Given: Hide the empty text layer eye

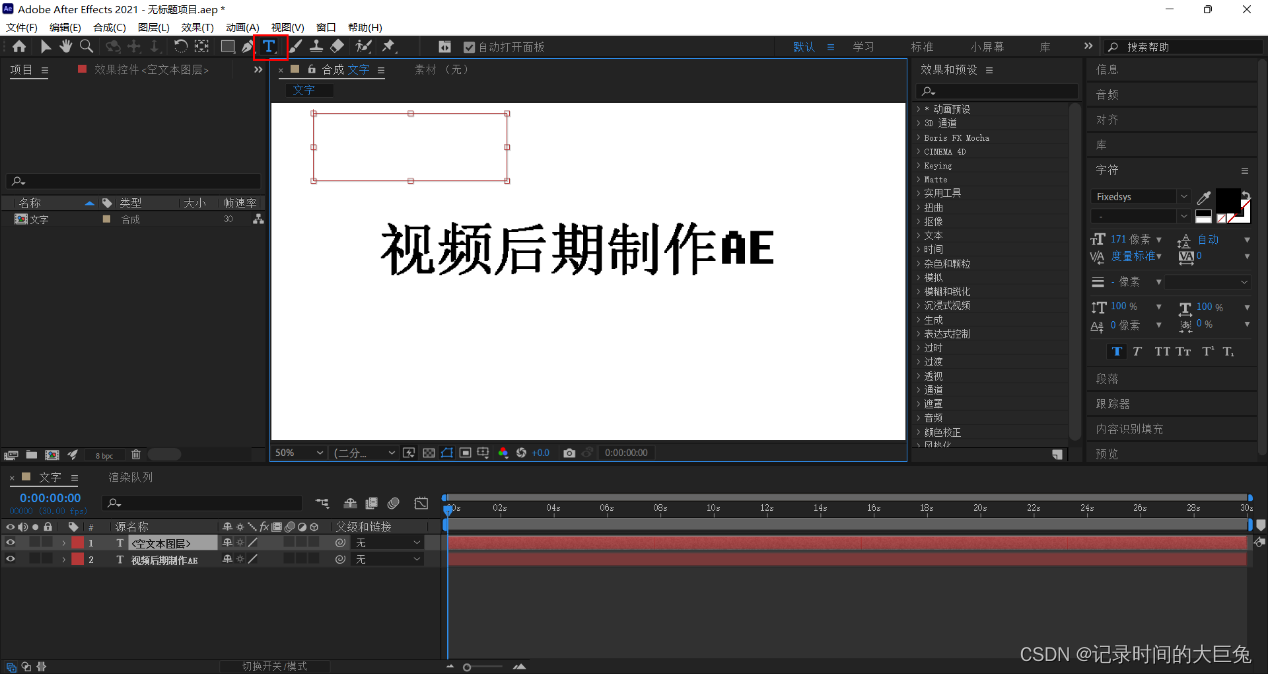Looking at the screenshot, I should coord(11,543).
